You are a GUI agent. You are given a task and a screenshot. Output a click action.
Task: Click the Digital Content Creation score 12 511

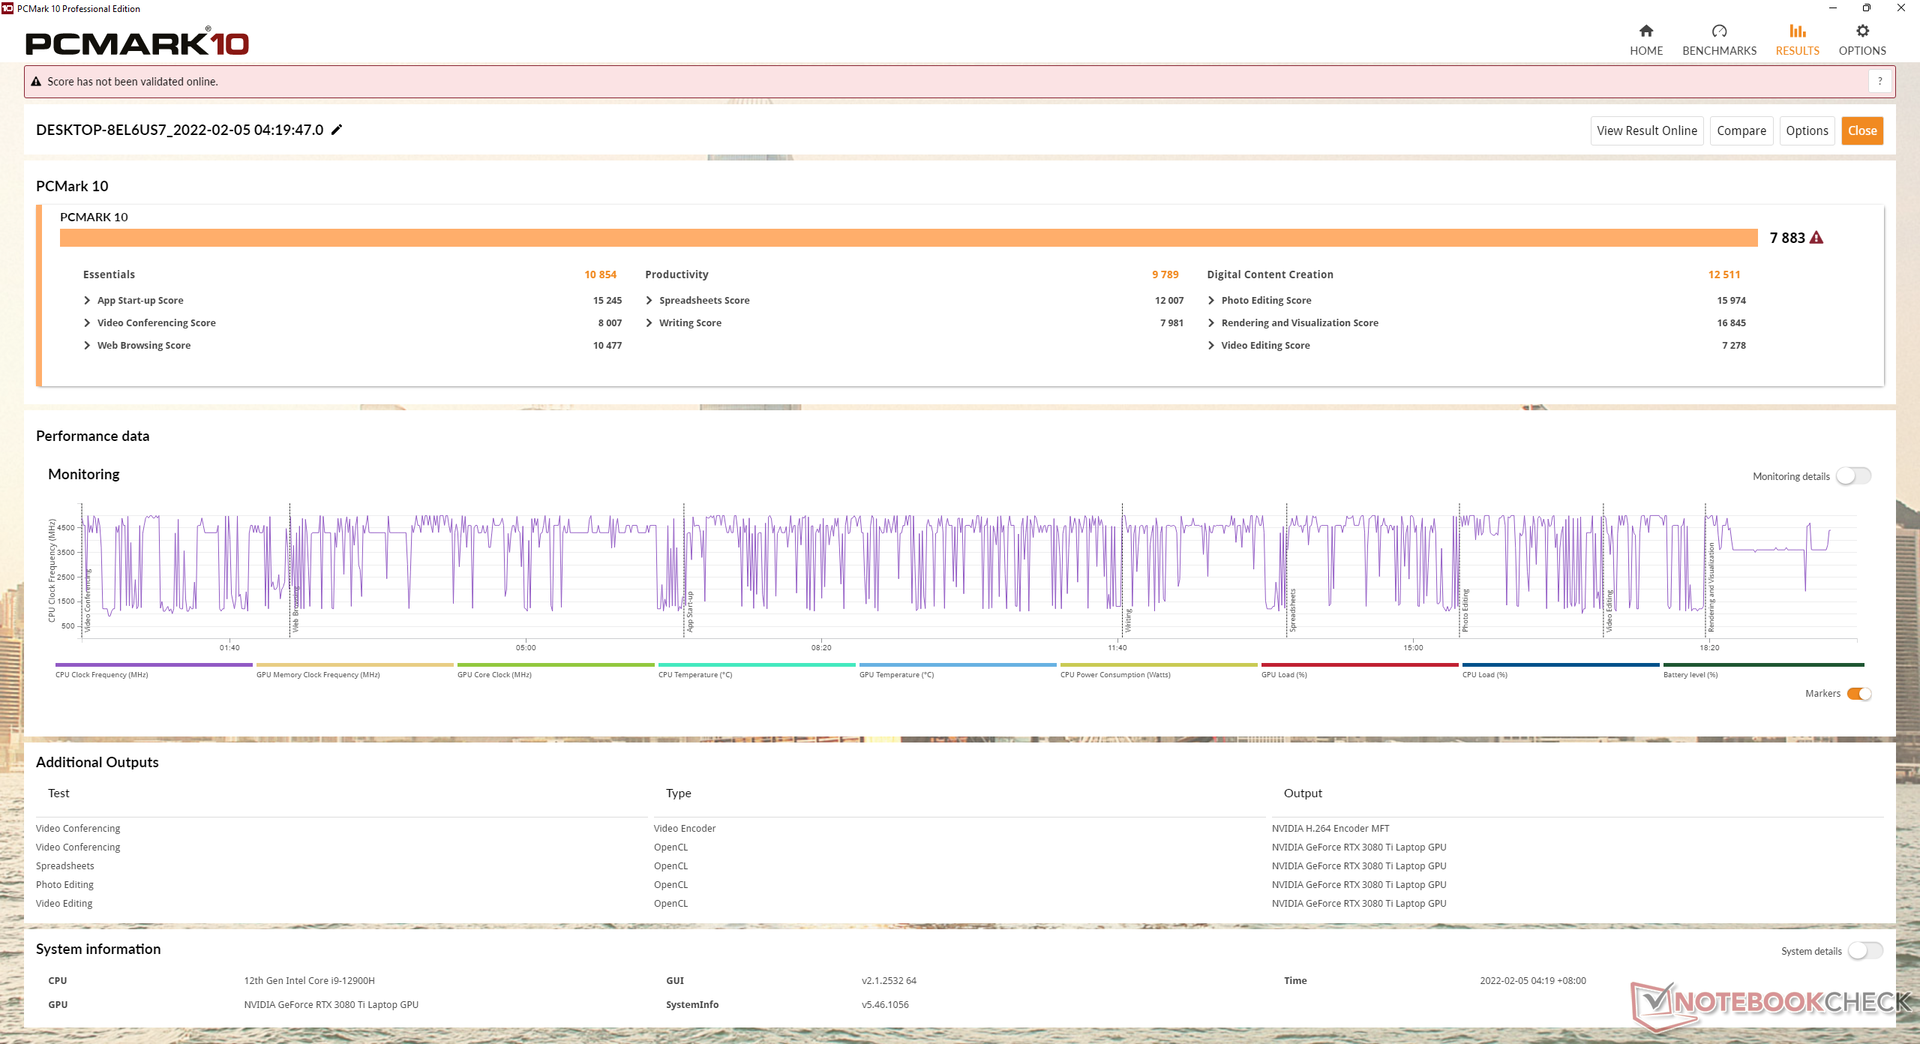pyautogui.click(x=1724, y=275)
